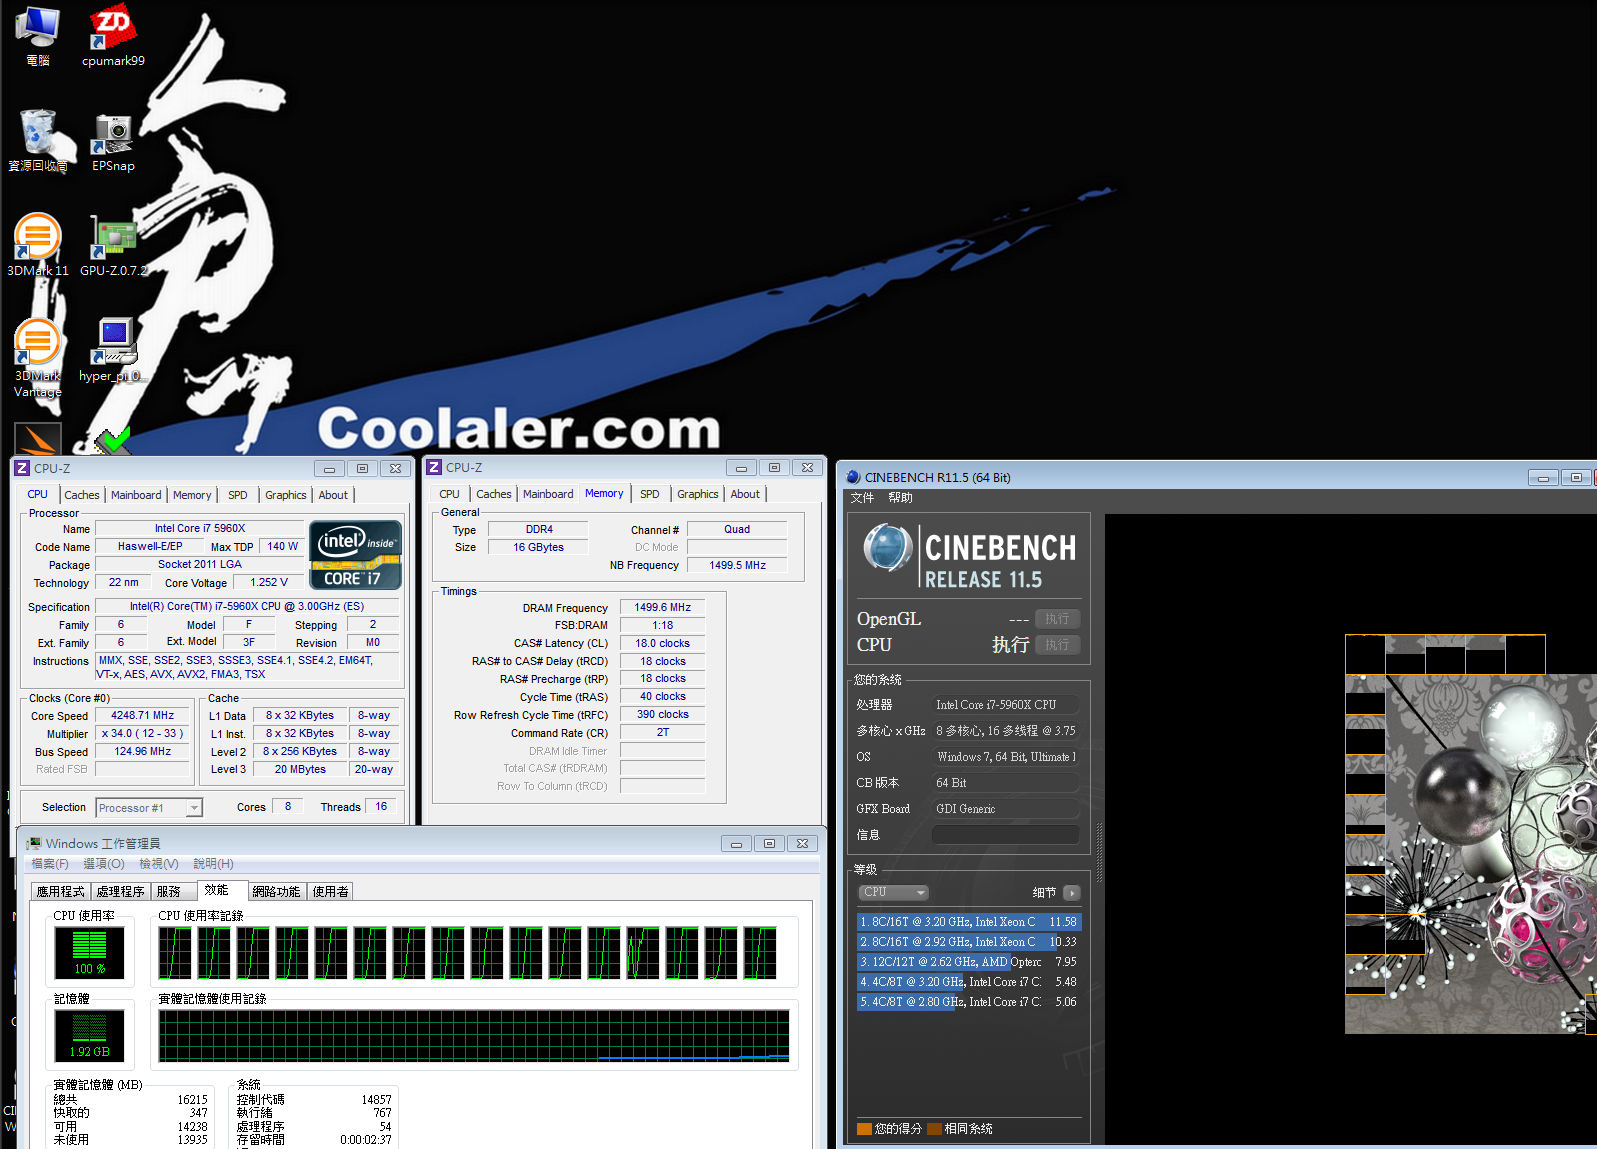Open Caches tab in the Memory CPU-Z window
The image size is (1597, 1149).
(x=493, y=494)
